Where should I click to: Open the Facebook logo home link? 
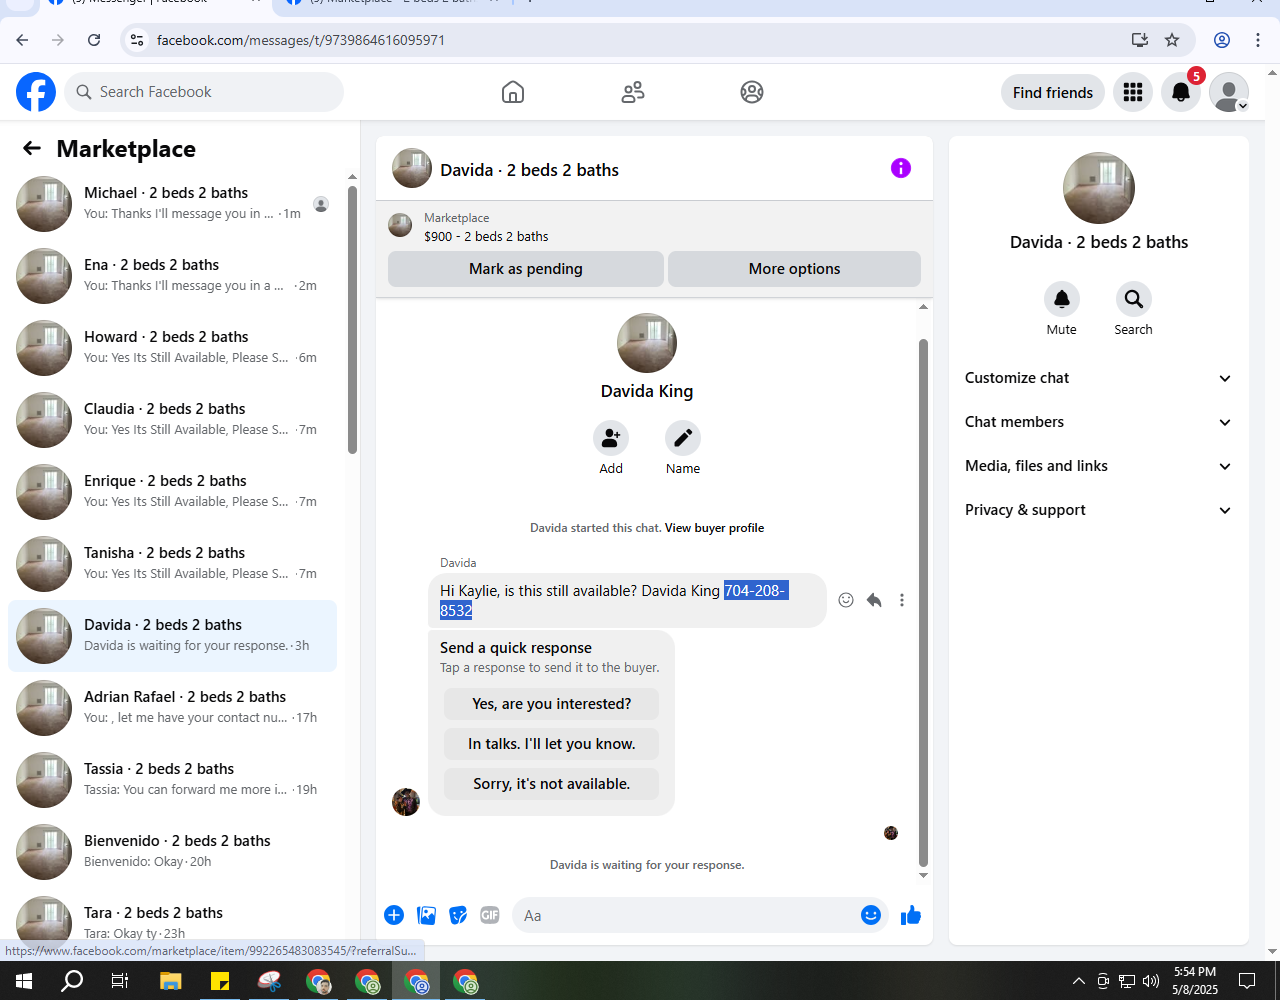click(36, 92)
